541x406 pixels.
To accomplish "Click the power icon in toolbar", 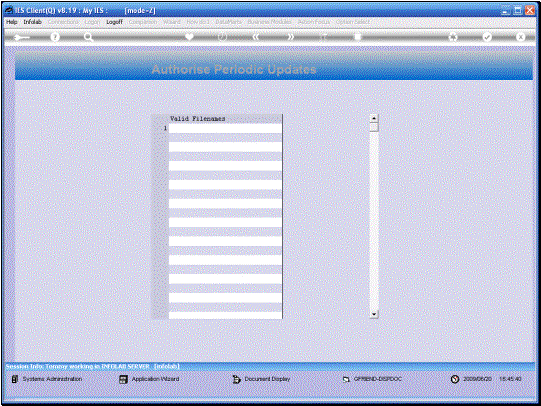I will (223, 37).
